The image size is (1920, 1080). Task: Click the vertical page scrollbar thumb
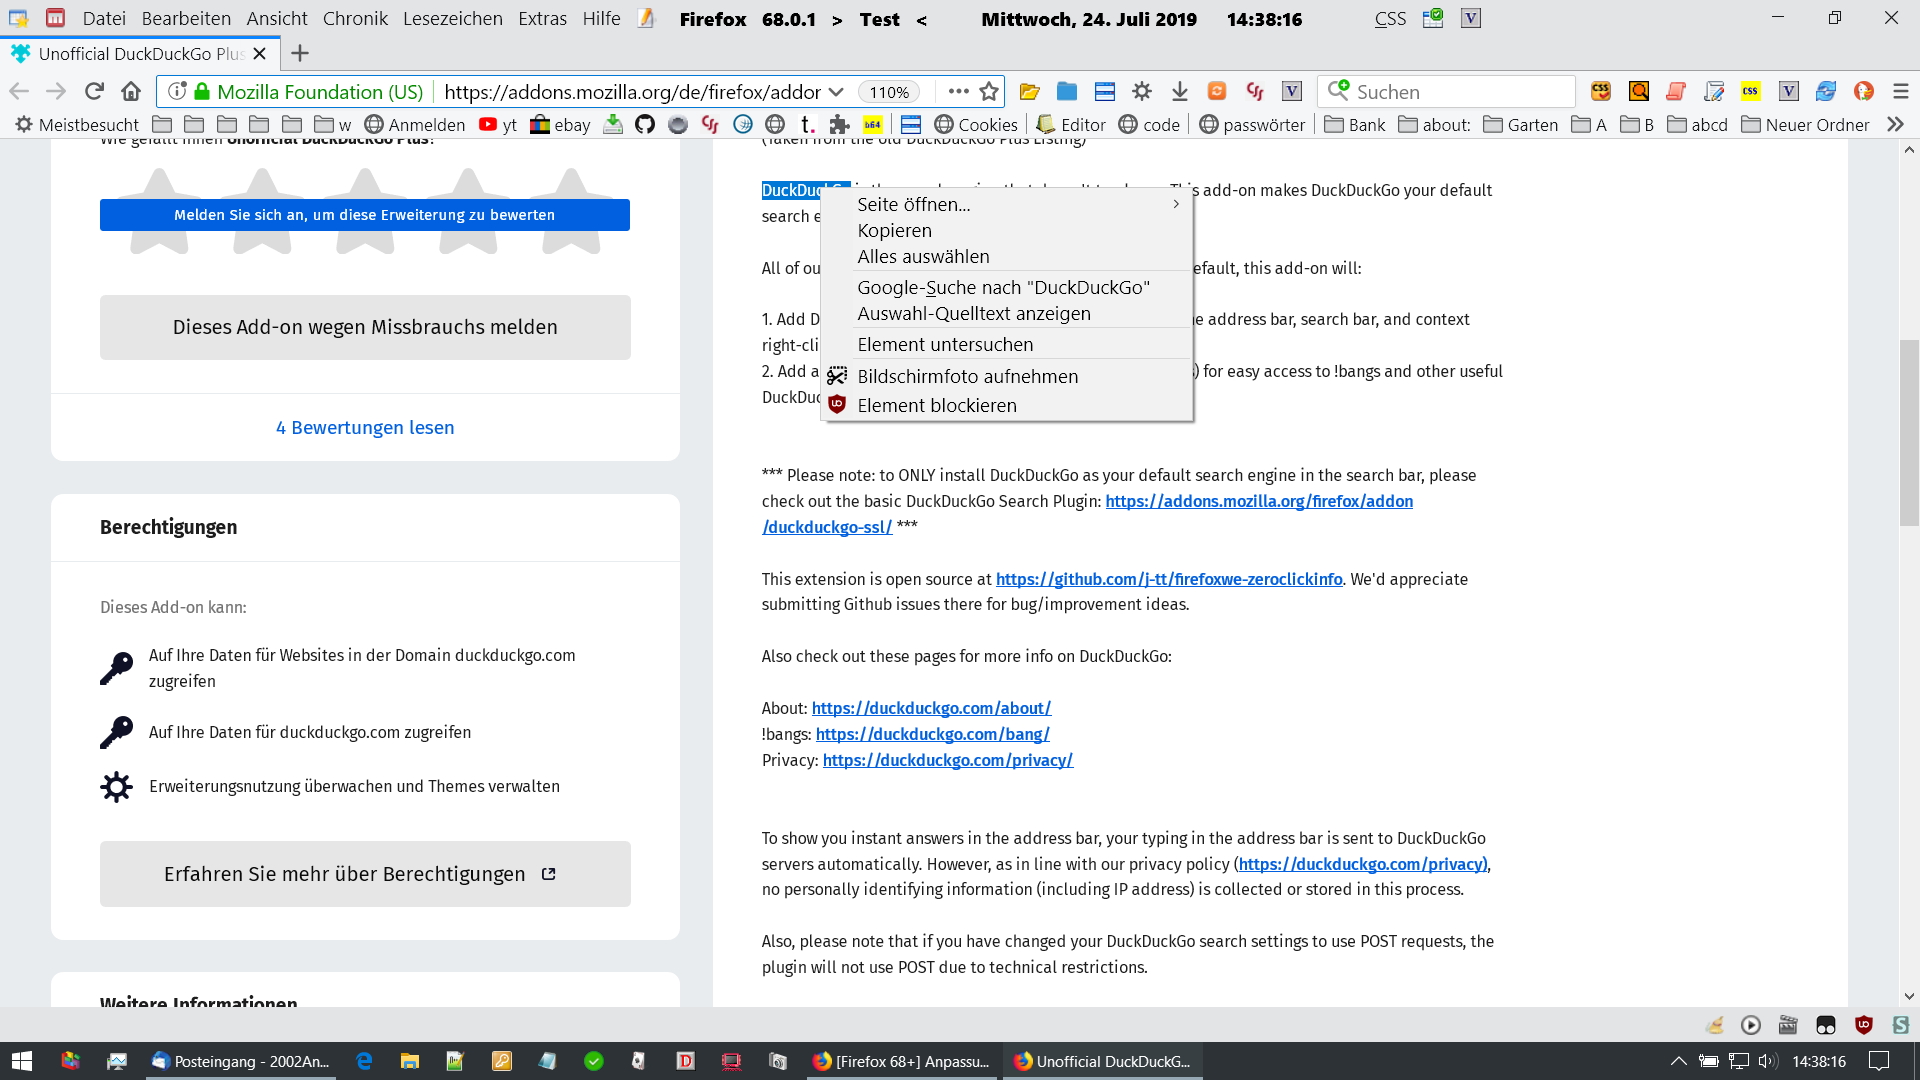coord(1909,432)
